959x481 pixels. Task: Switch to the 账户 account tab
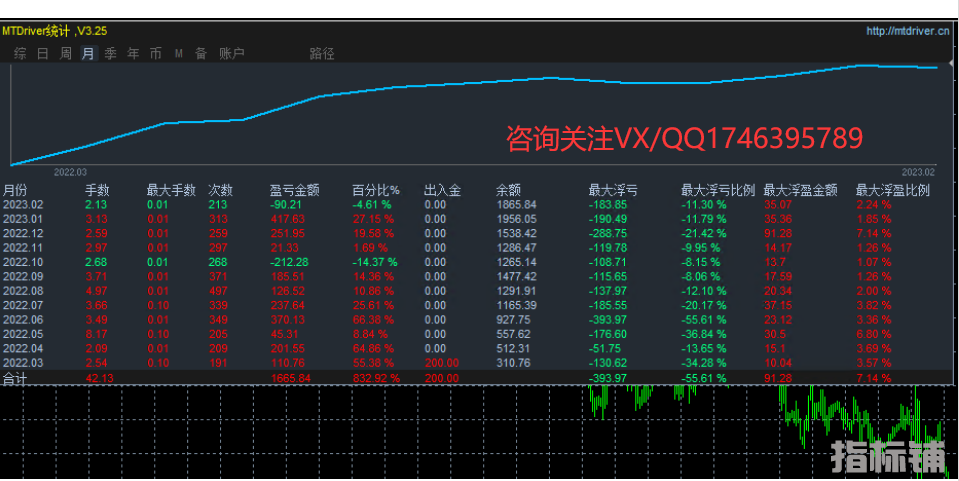coord(231,53)
